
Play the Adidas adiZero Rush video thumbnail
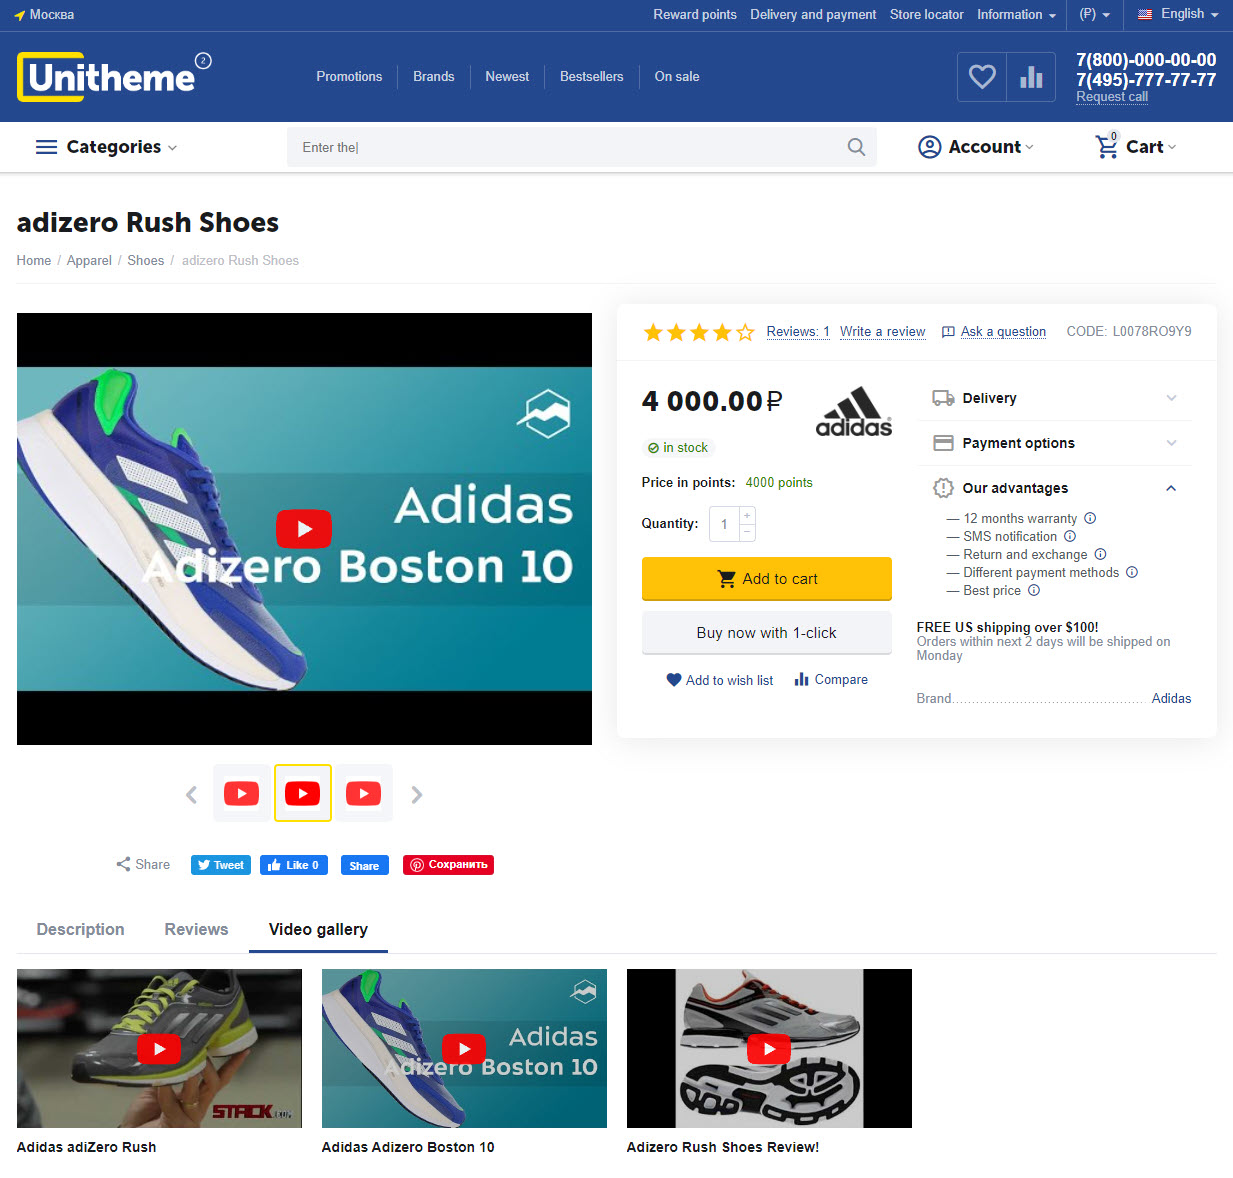coord(158,1048)
